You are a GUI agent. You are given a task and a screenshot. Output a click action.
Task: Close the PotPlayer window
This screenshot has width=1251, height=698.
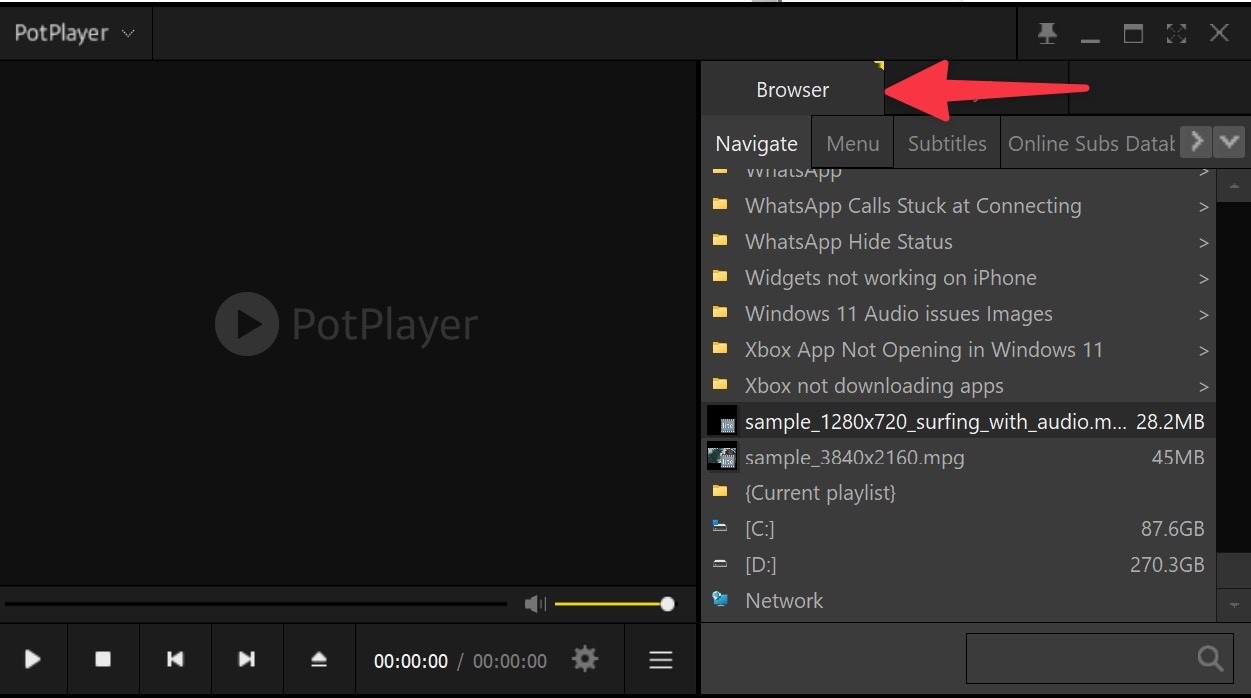[1219, 33]
